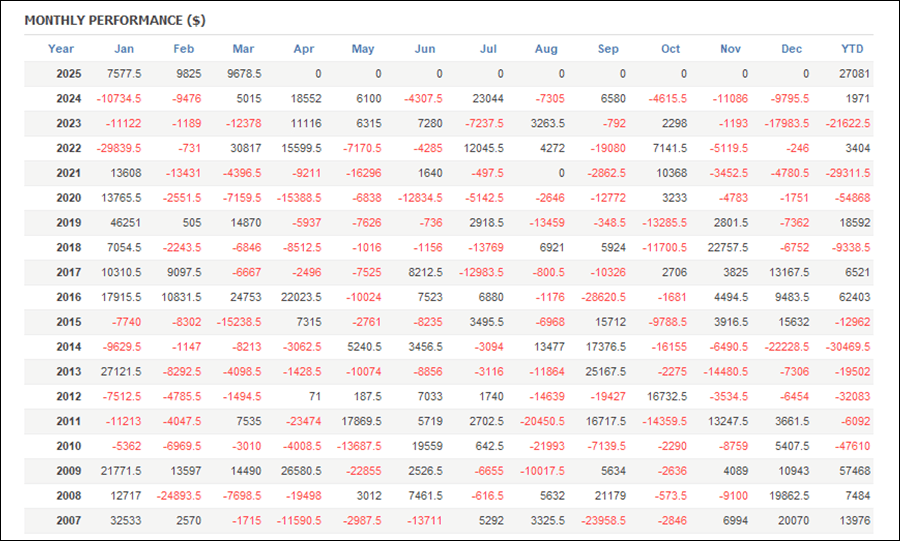Click the 2016 YTD value 62403
The width and height of the screenshot is (900, 541).
pyautogui.click(x=855, y=297)
